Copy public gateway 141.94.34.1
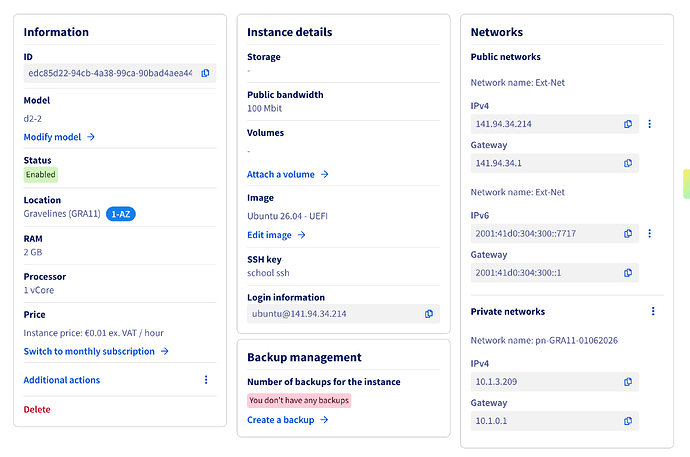The width and height of the screenshot is (690, 457). (x=628, y=163)
